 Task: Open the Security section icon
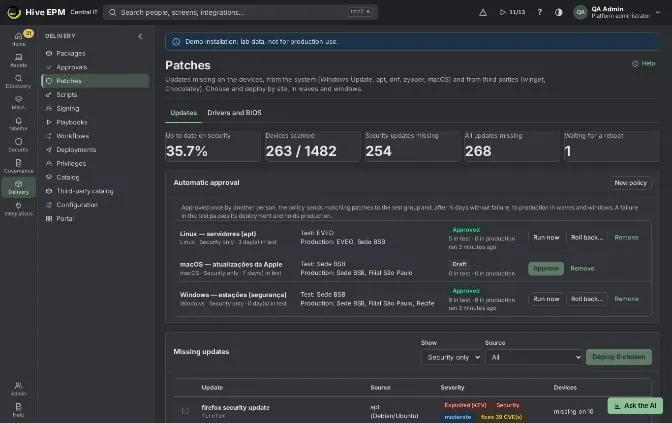pos(18,145)
